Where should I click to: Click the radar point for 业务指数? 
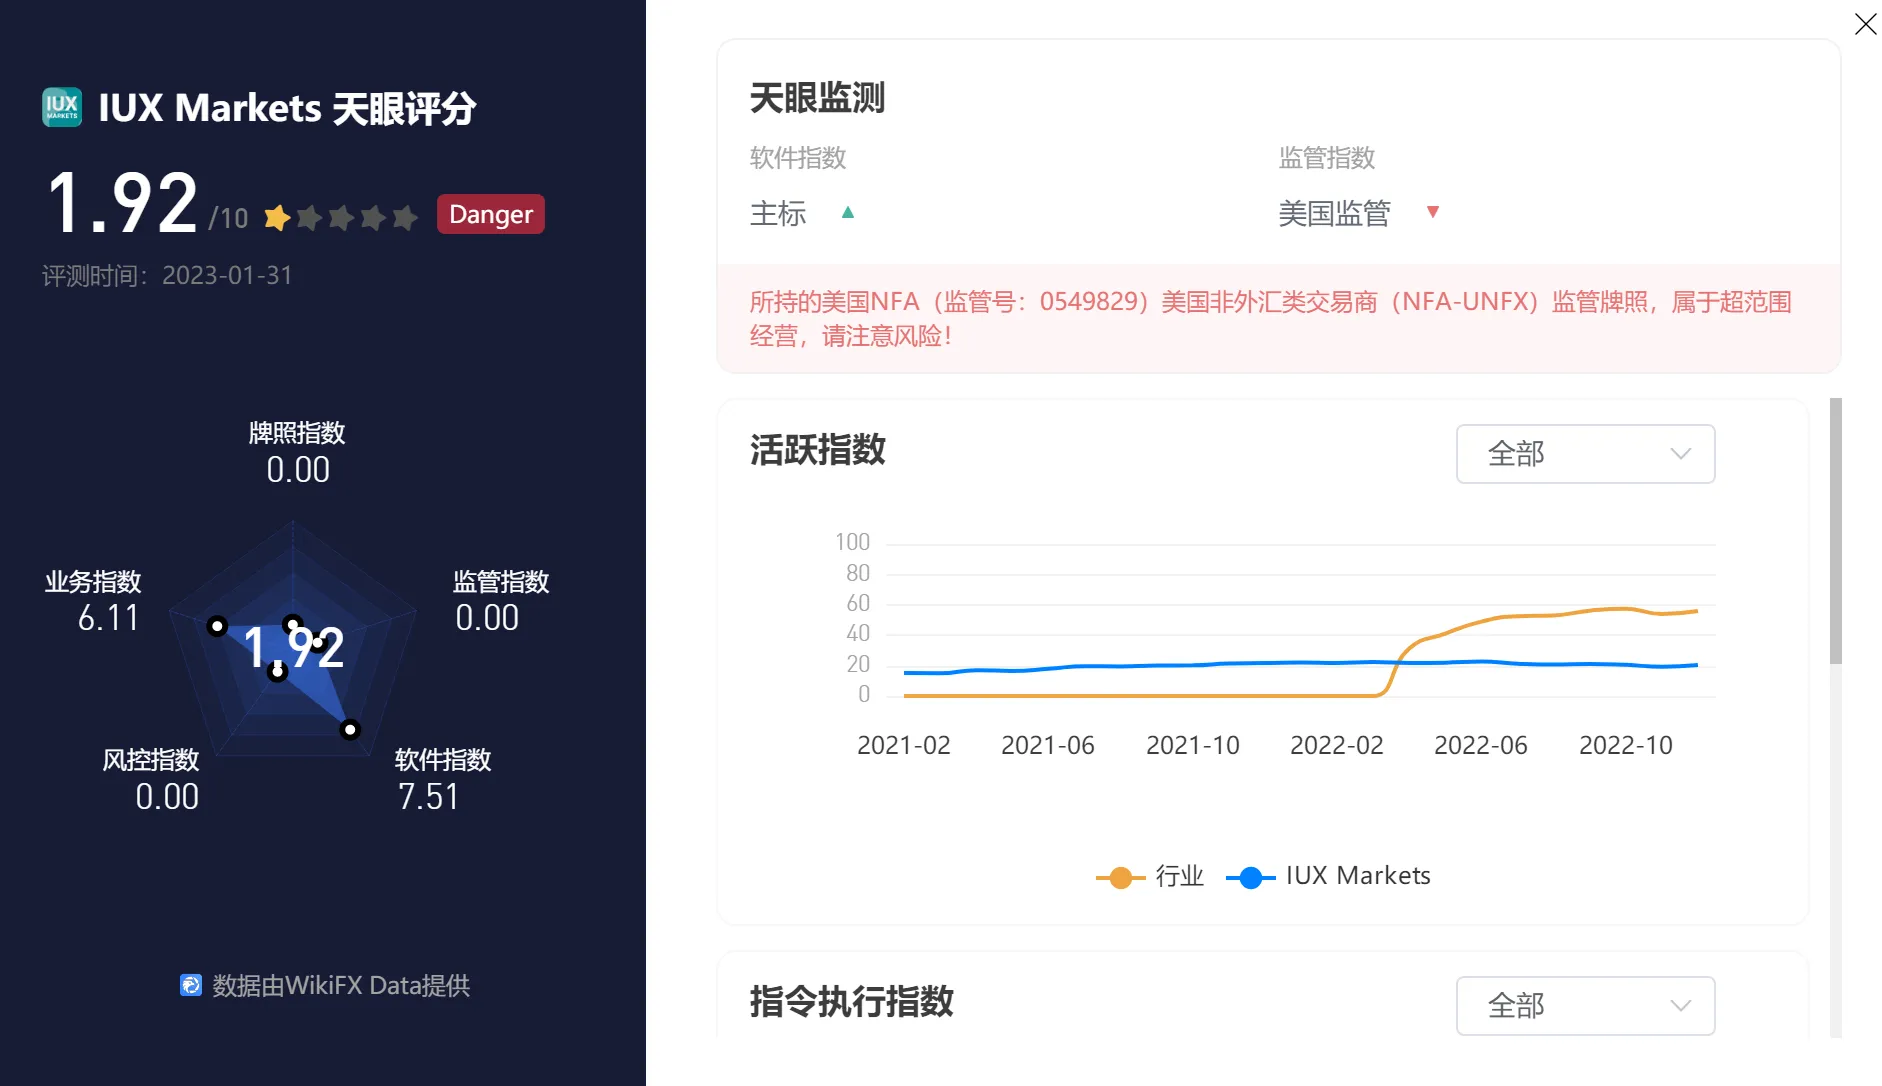point(217,626)
